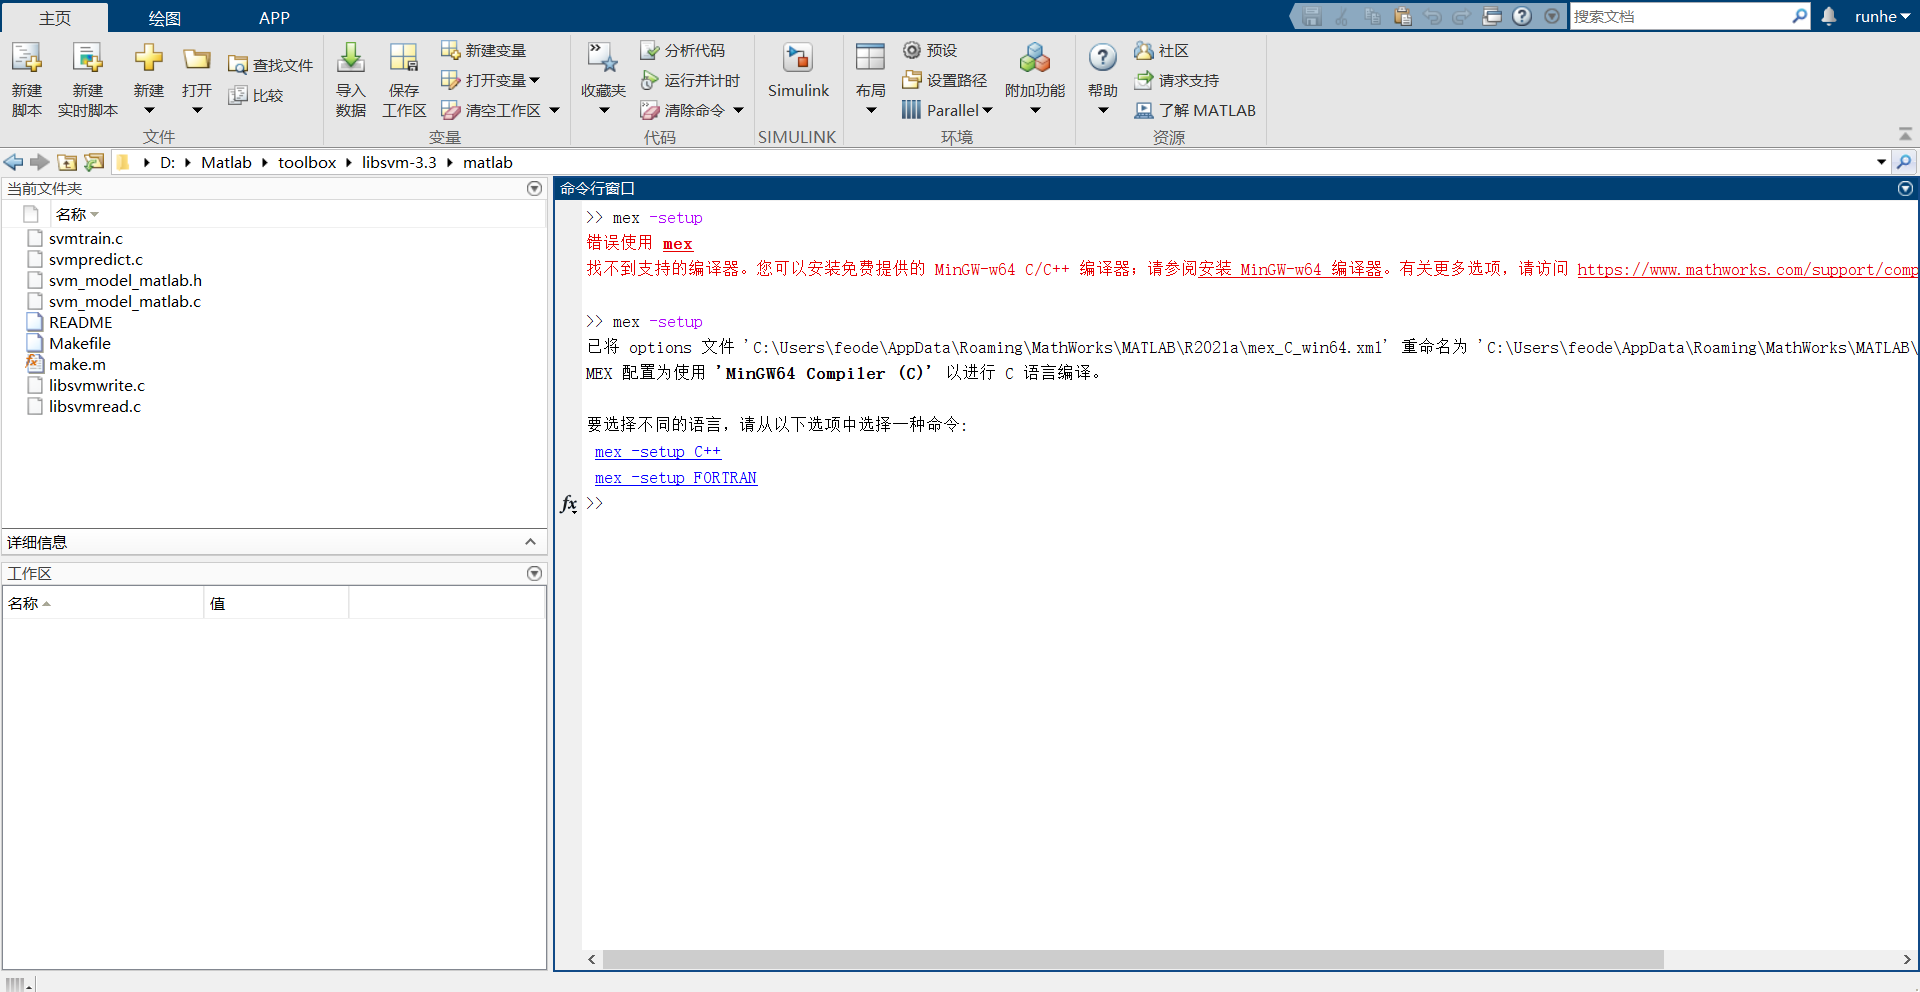
Task: Go forward in folder history
Action: (x=40, y=162)
